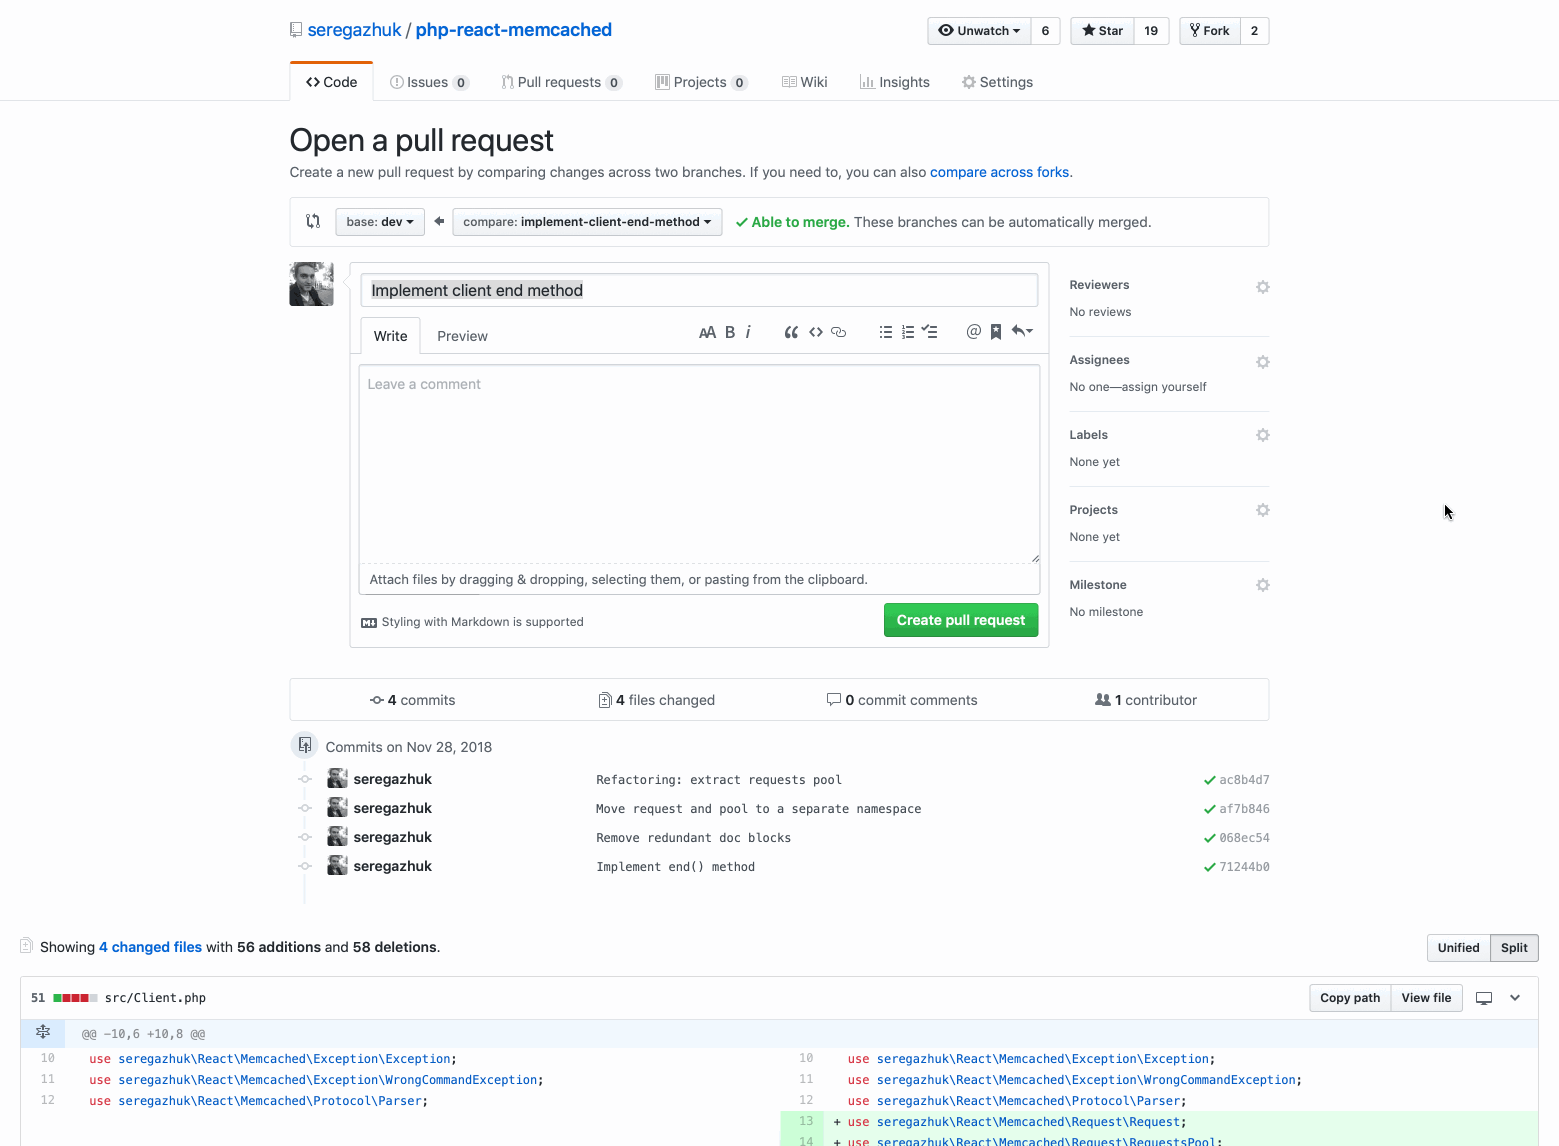This screenshot has height=1146, width=1559.
Task: Click the stargazers count 19
Action: click(x=1151, y=31)
